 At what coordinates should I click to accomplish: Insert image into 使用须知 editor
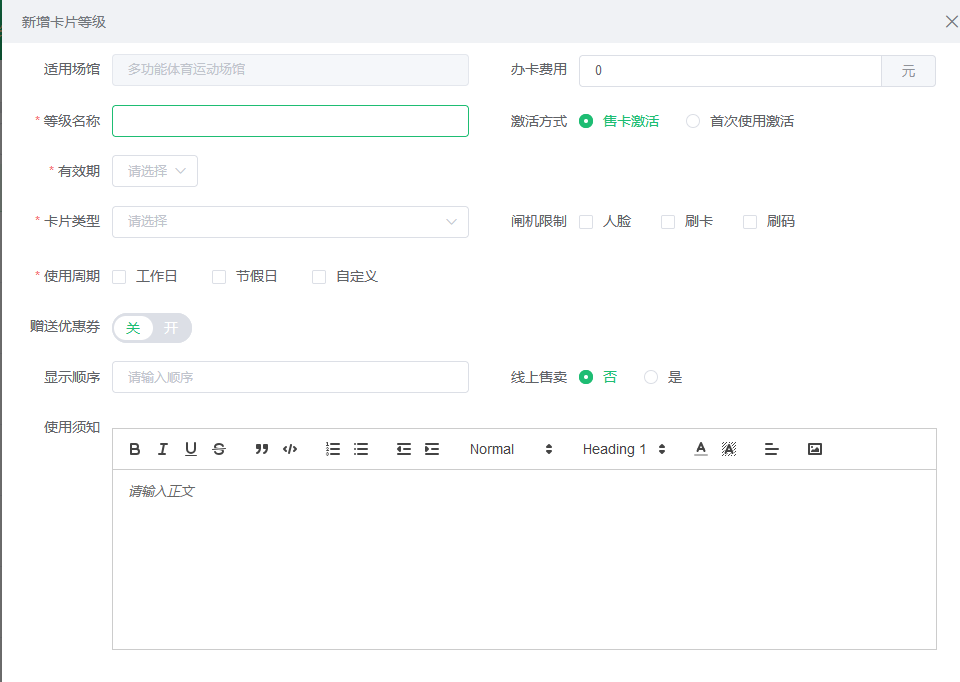pyautogui.click(x=815, y=449)
